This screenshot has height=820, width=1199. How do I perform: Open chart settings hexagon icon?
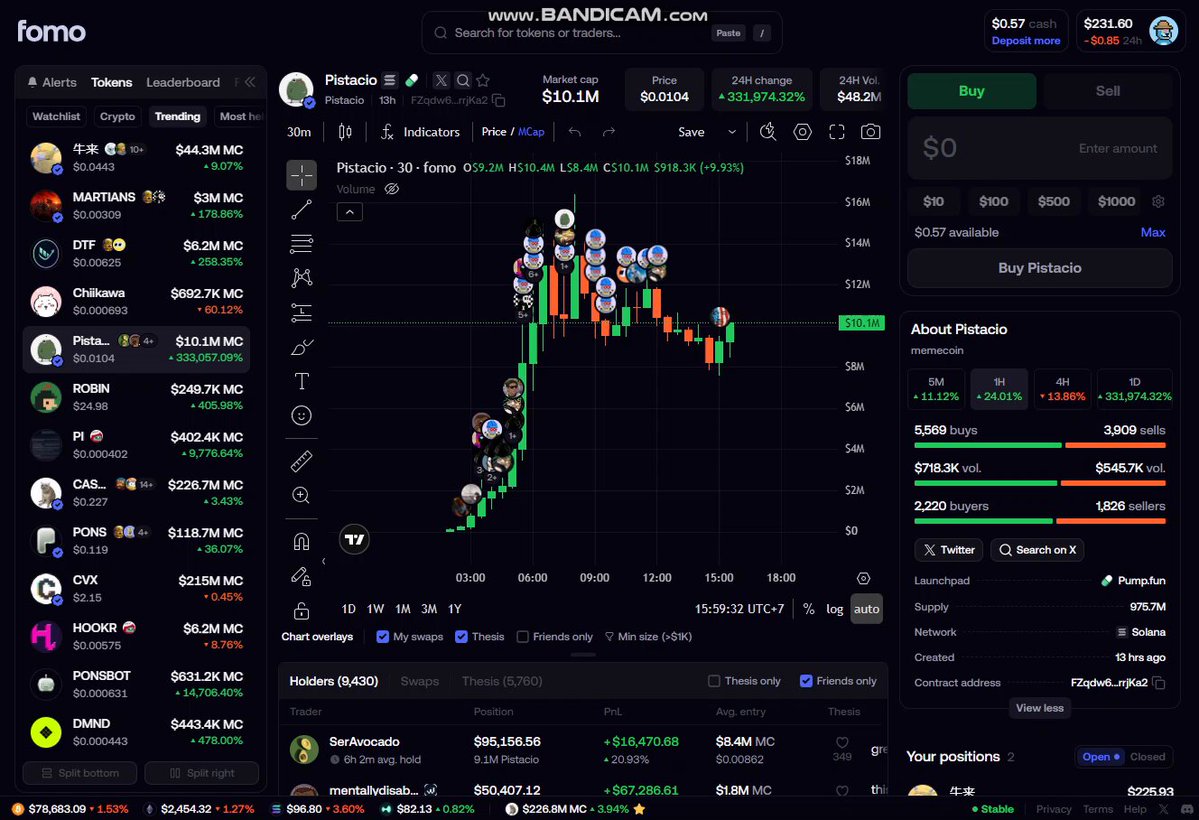(802, 132)
